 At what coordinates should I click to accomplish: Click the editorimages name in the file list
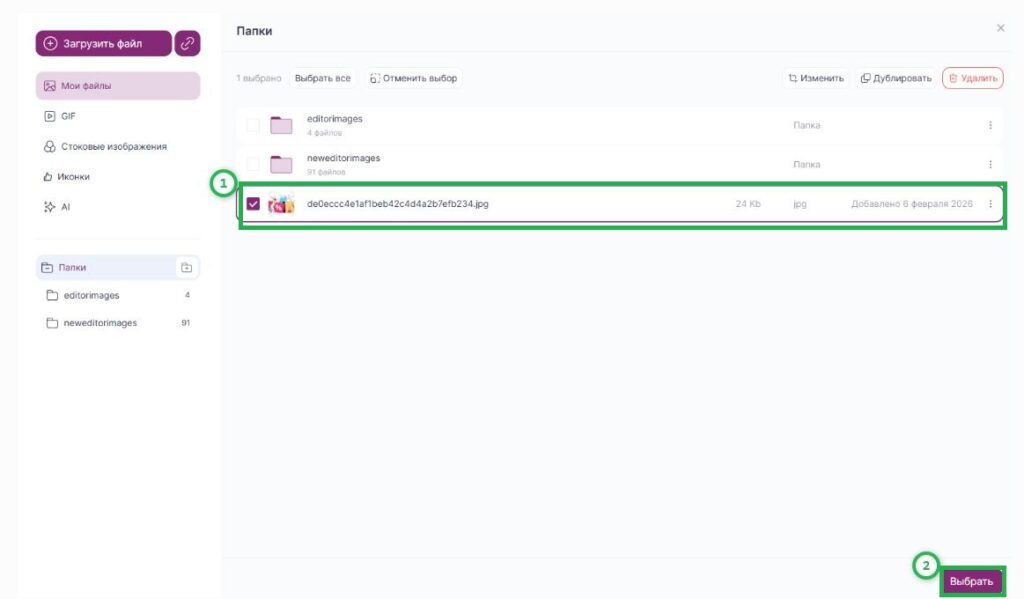pos(334,119)
